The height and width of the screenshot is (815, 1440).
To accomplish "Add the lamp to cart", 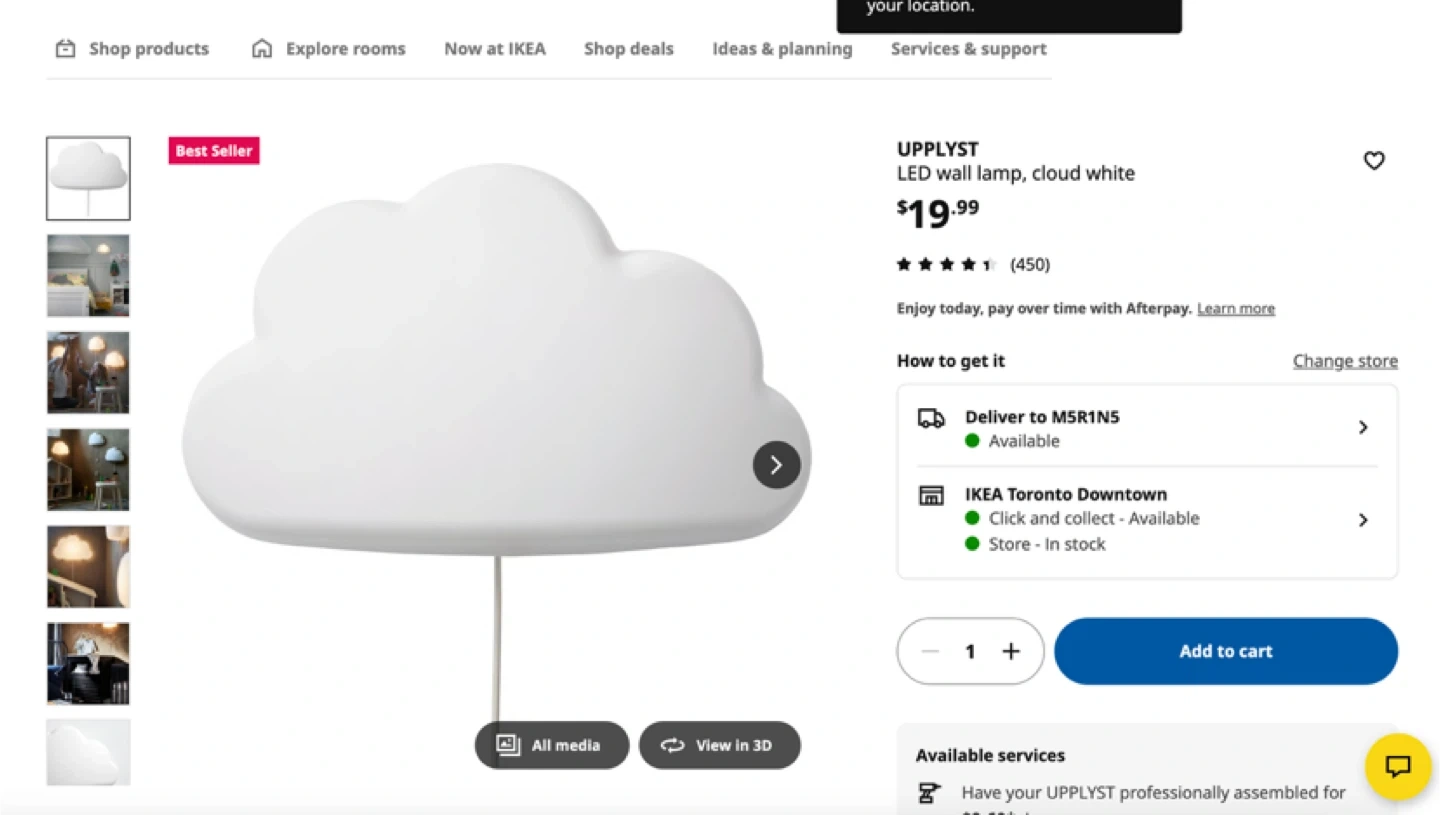I will coord(1226,651).
